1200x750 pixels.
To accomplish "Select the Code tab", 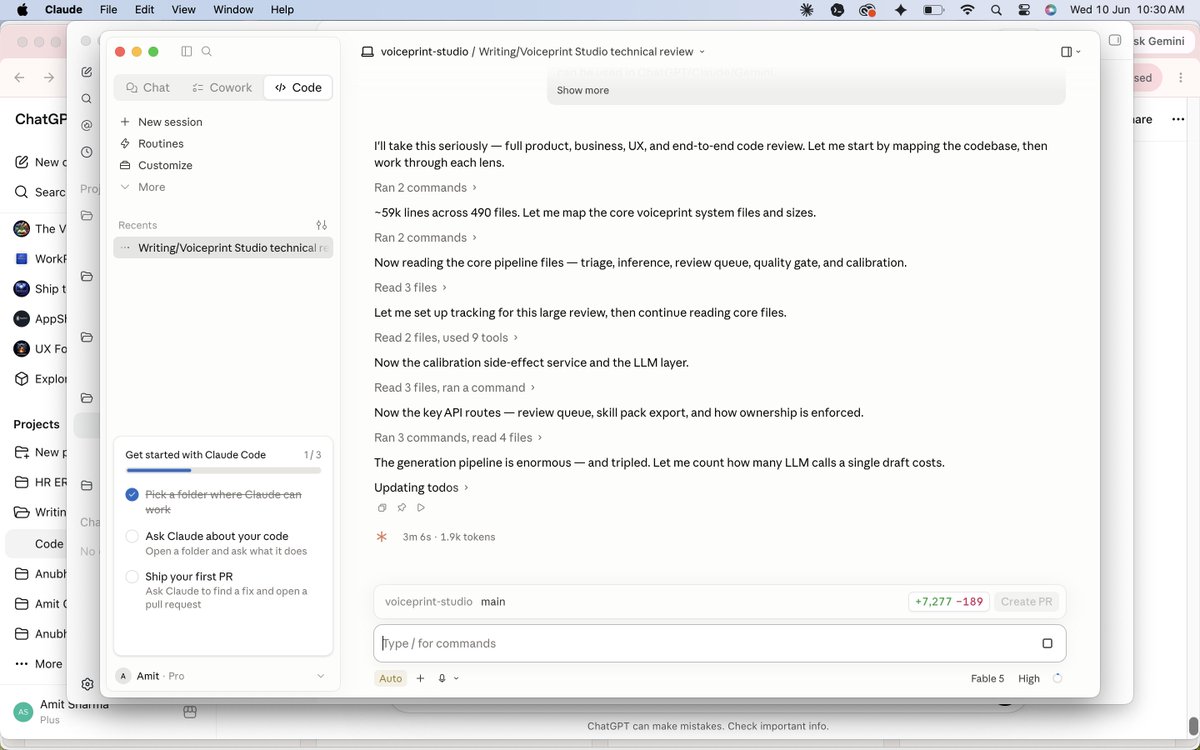I will point(298,88).
